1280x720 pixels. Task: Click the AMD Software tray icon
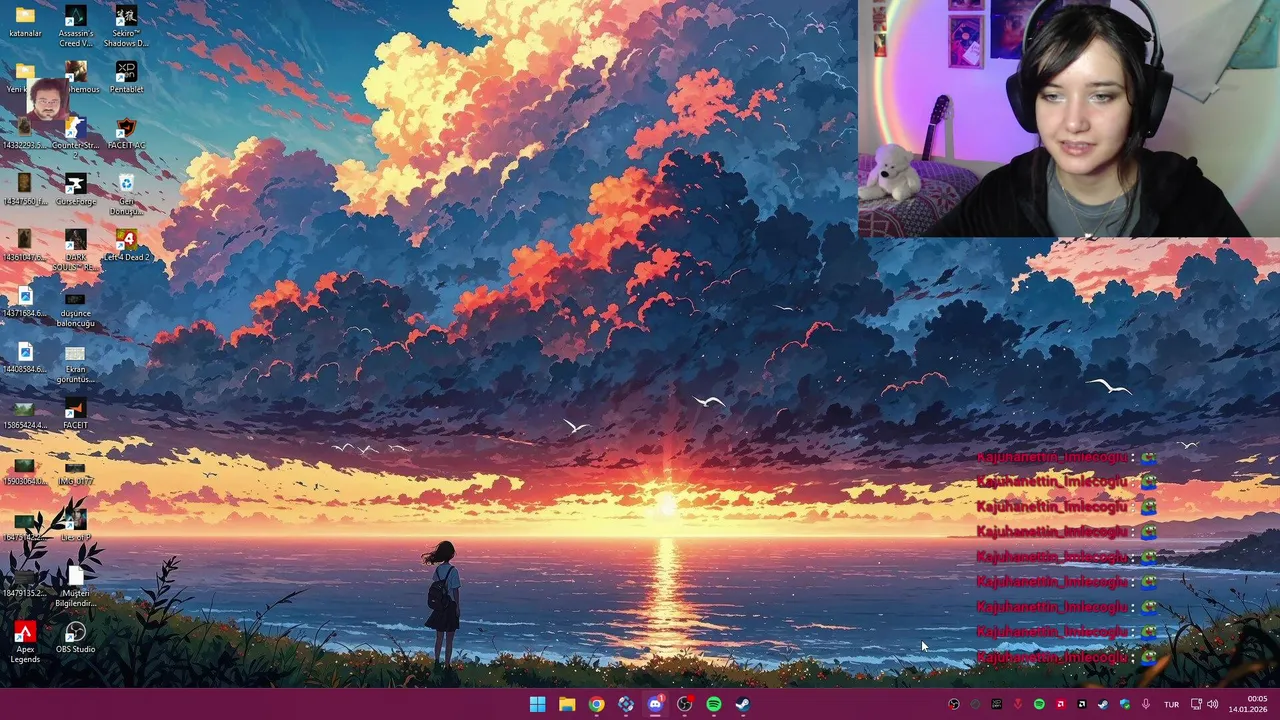click(x=1061, y=704)
